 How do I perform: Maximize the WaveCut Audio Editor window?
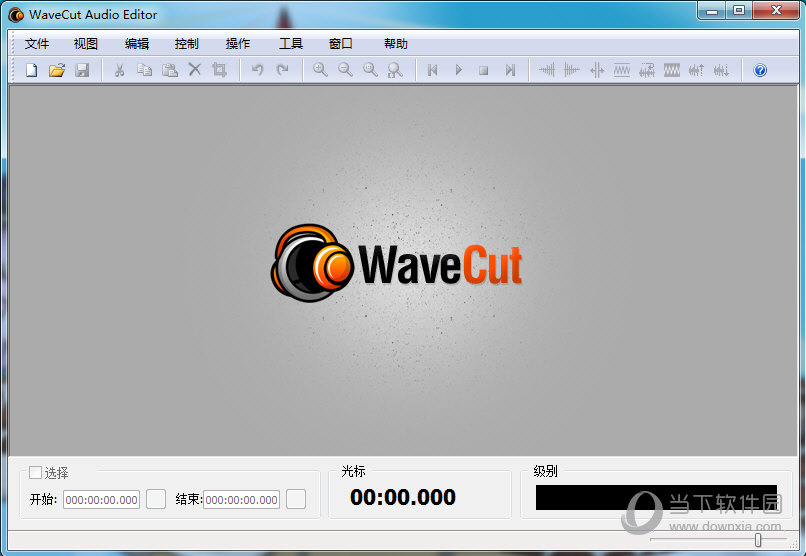739,10
